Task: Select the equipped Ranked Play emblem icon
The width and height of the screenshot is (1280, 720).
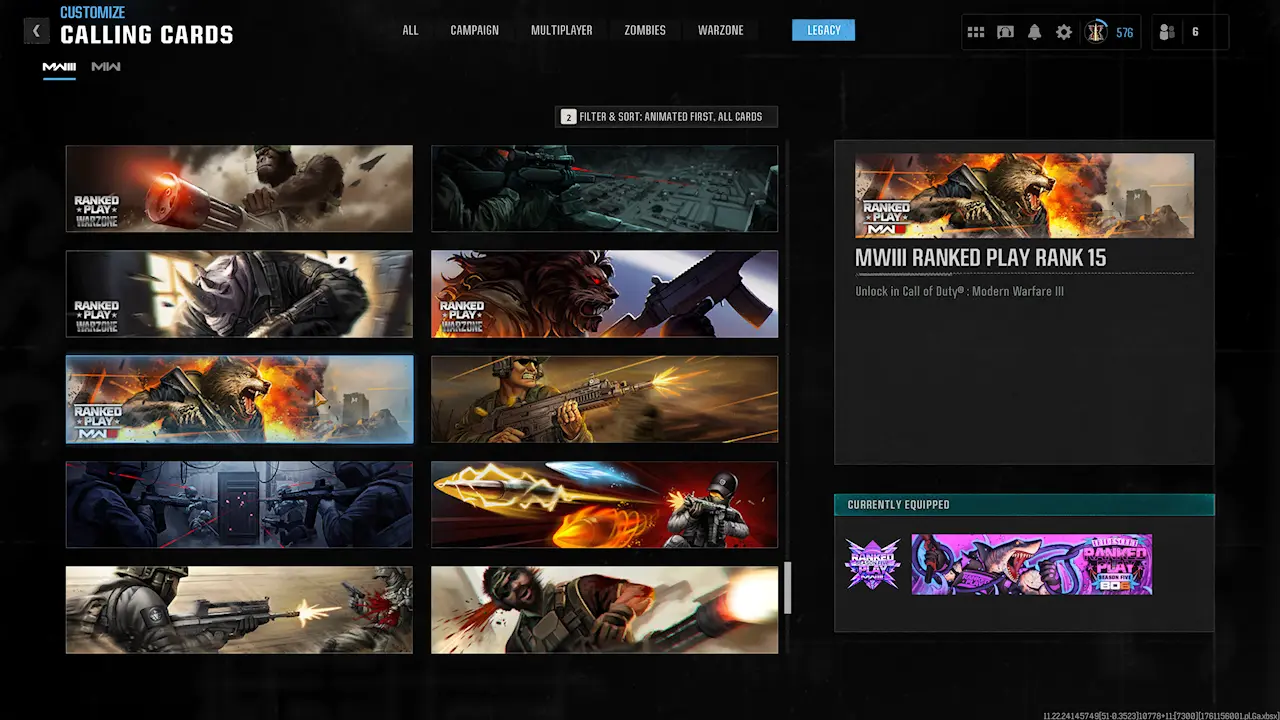Action: point(872,564)
